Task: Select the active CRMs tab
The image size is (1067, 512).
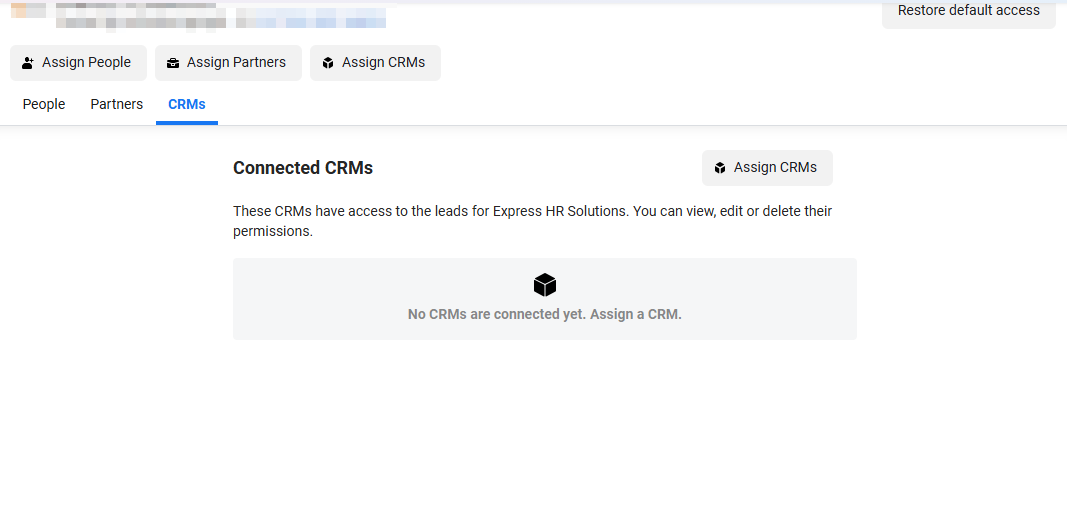Action: 186,104
